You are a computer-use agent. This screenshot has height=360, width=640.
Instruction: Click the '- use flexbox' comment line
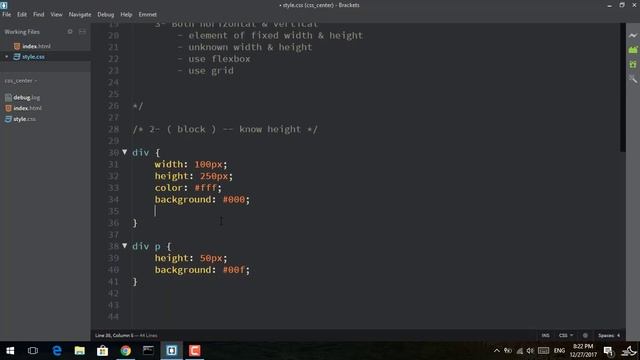(x=214, y=59)
